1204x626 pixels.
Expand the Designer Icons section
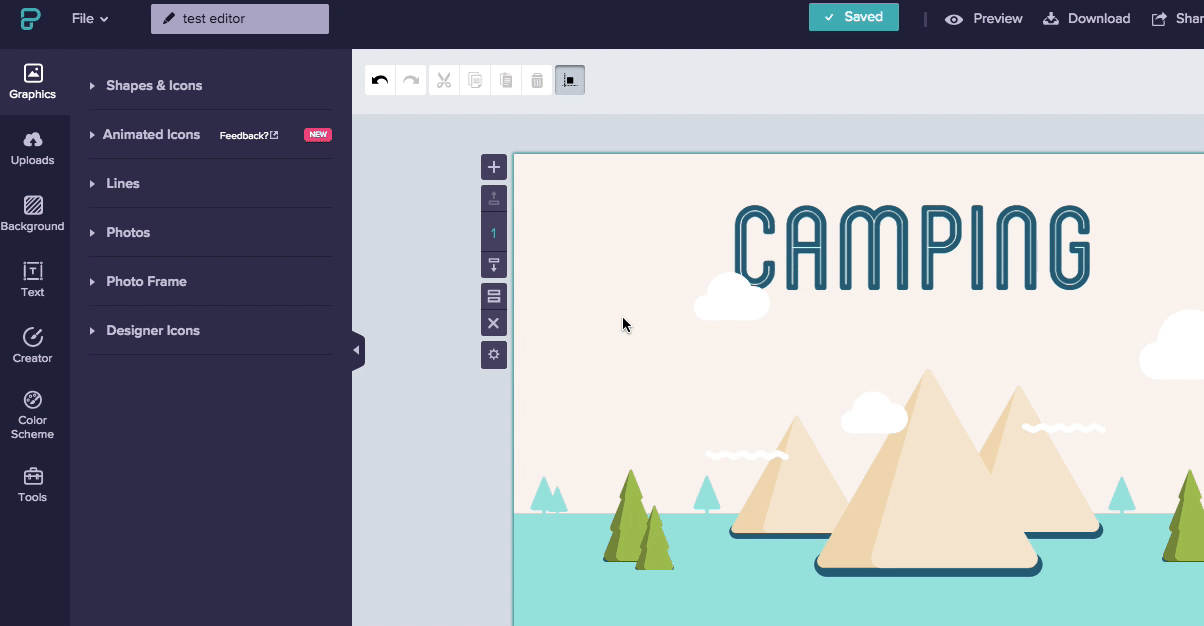(210, 330)
